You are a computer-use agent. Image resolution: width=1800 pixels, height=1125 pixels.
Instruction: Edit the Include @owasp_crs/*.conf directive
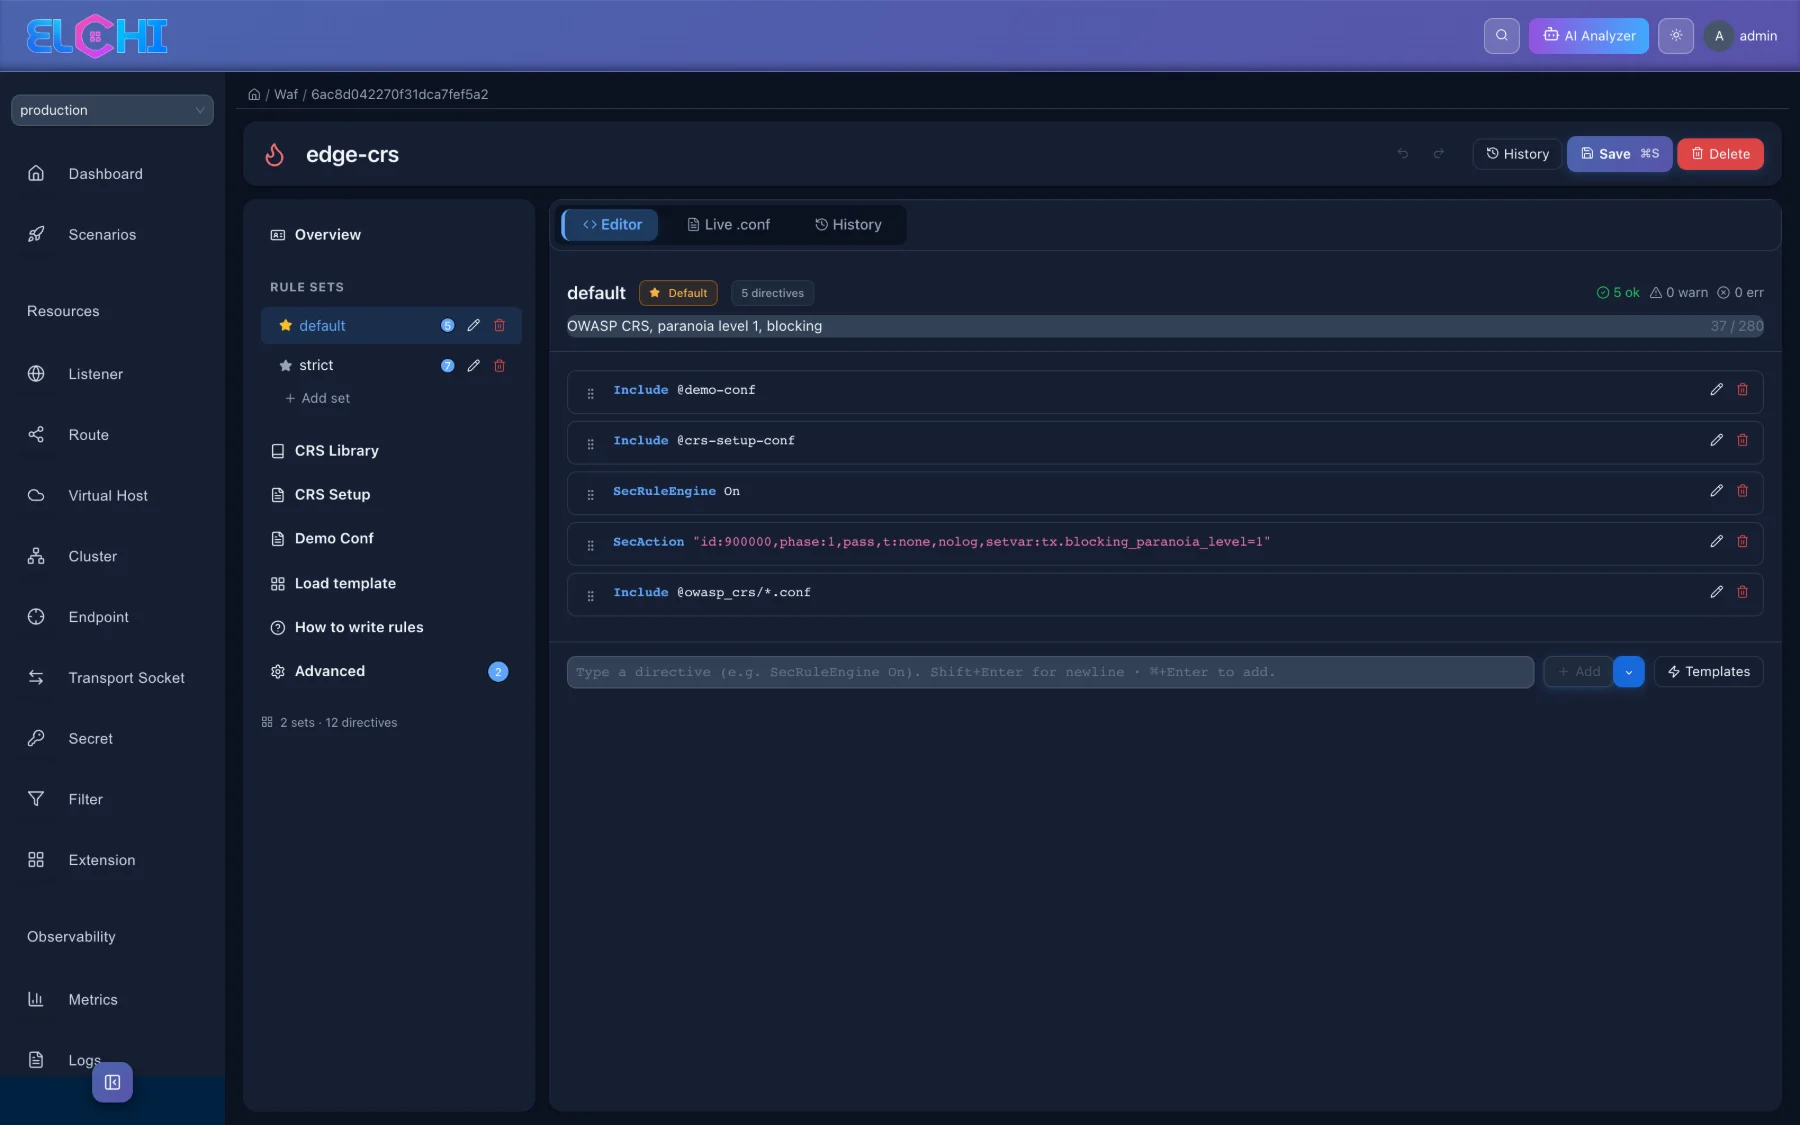point(1716,592)
